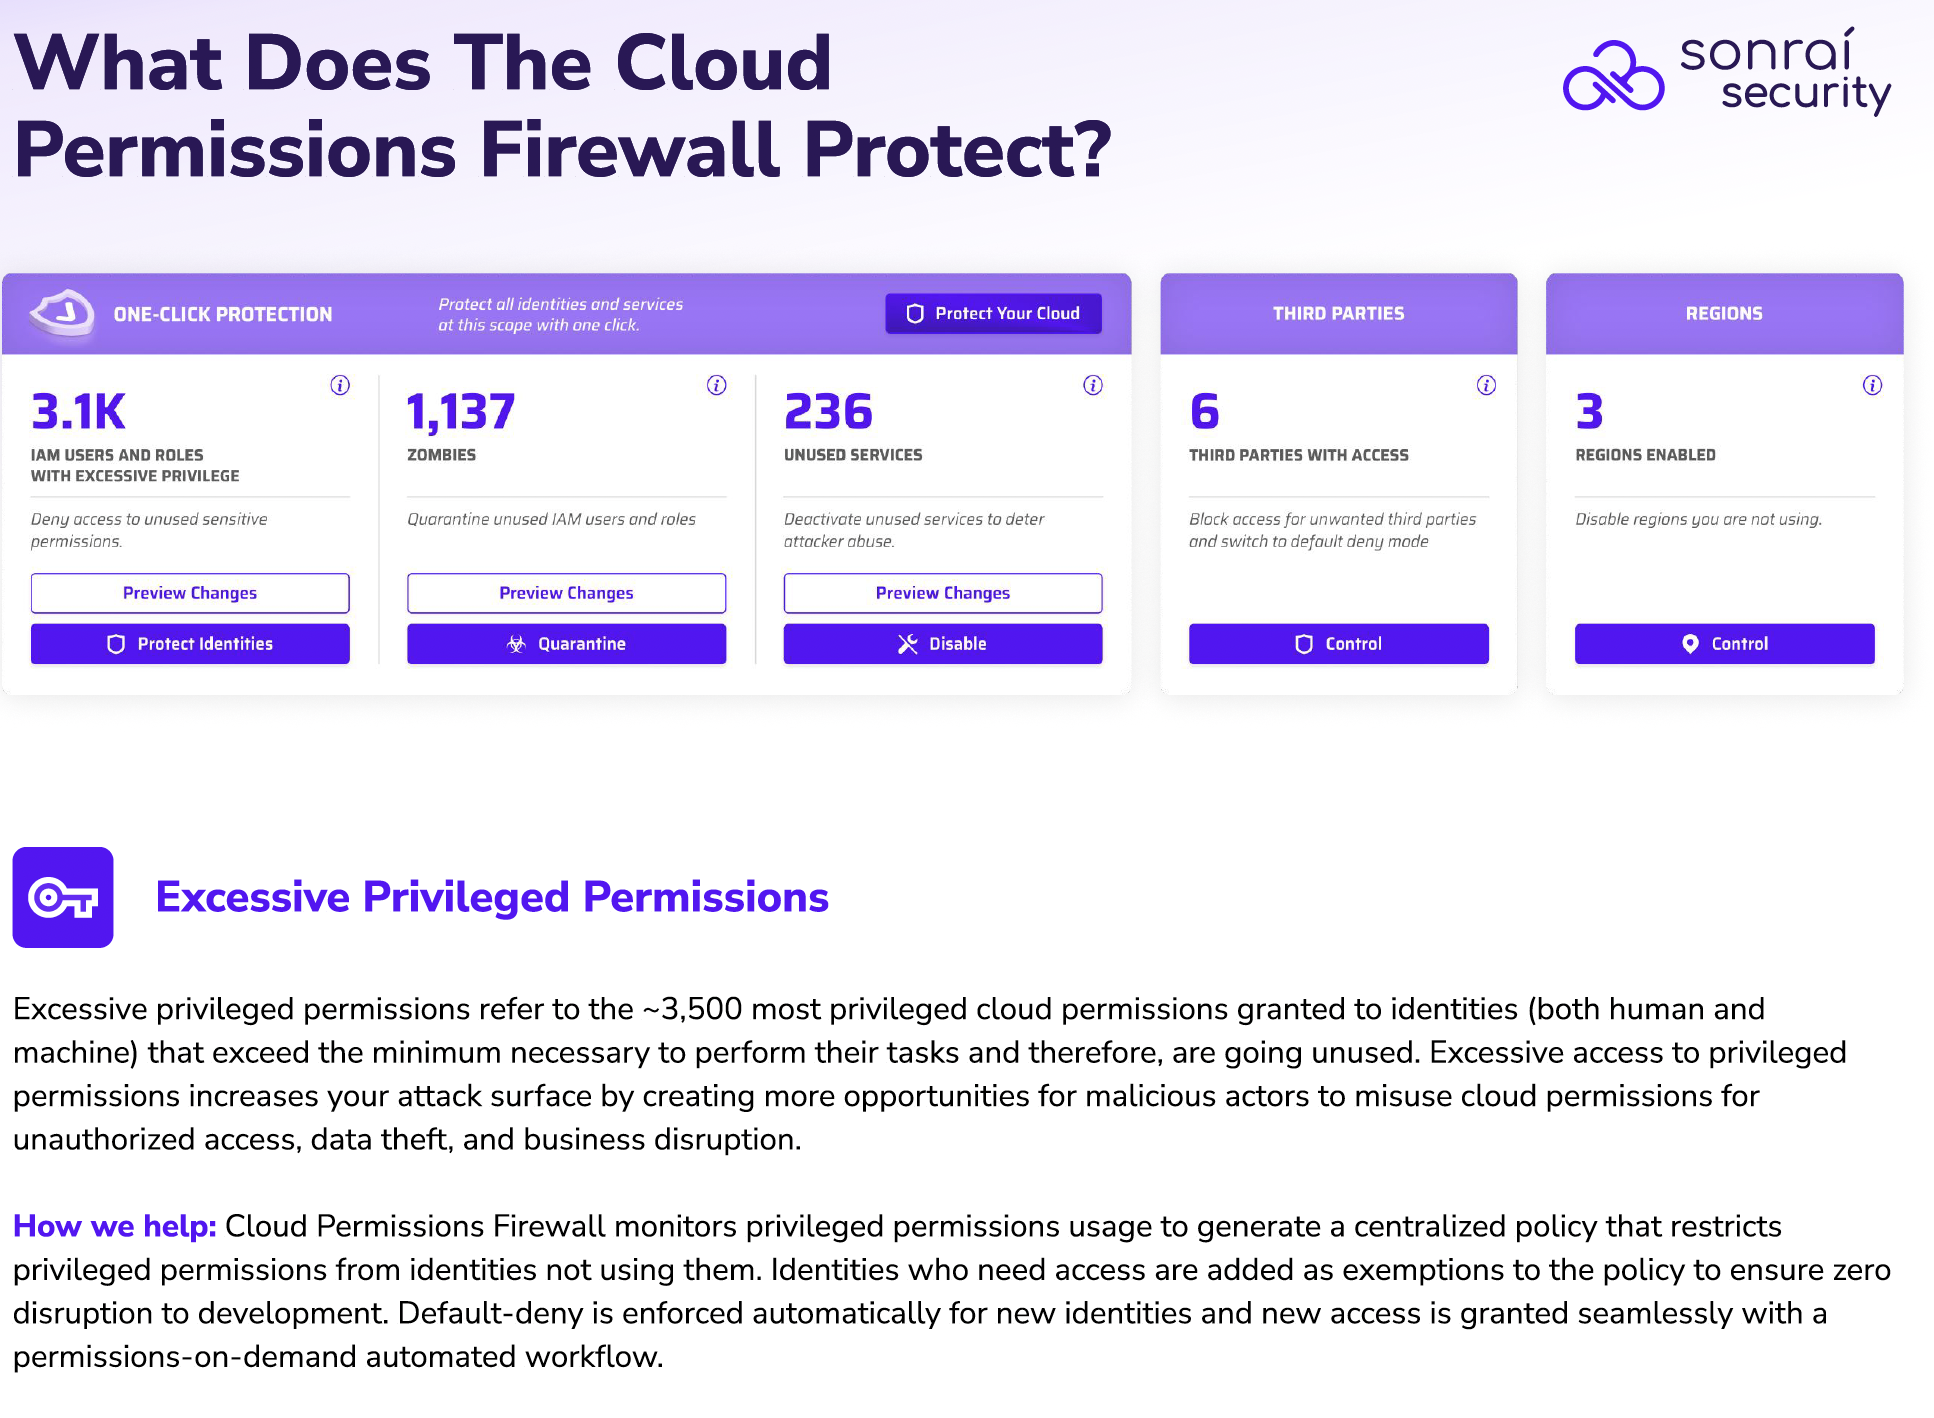Click the Sonrai Security cloud logo
1934x1418 pixels.
pos(1613,76)
